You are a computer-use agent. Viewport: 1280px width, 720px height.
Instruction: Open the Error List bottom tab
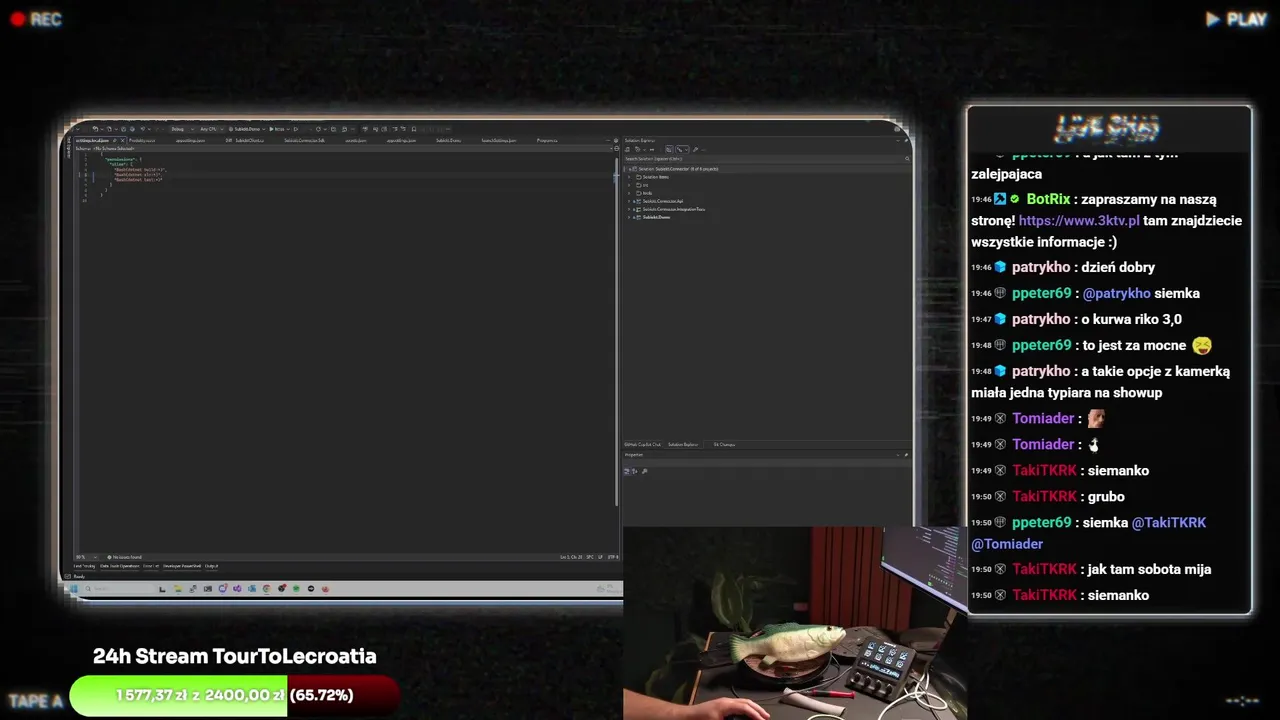point(150,566)
